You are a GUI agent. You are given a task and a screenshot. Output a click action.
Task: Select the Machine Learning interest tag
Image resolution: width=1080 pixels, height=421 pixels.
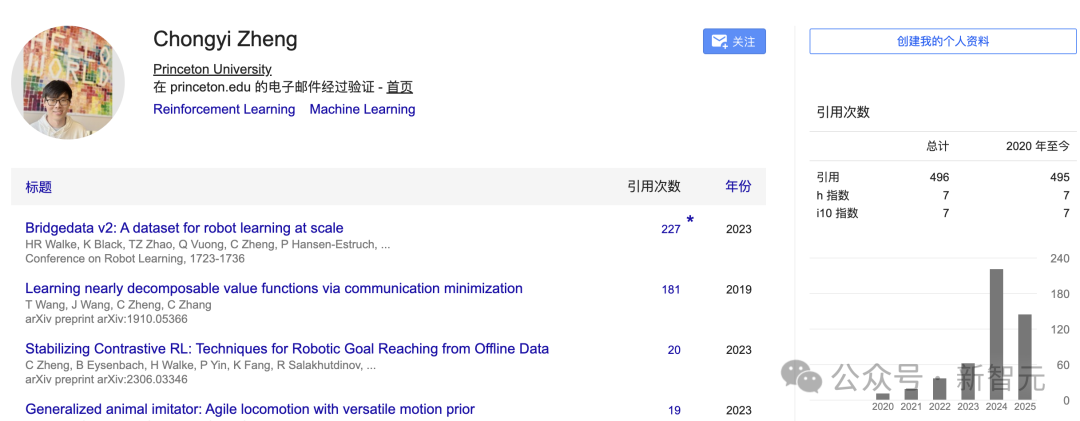(362, 109)
